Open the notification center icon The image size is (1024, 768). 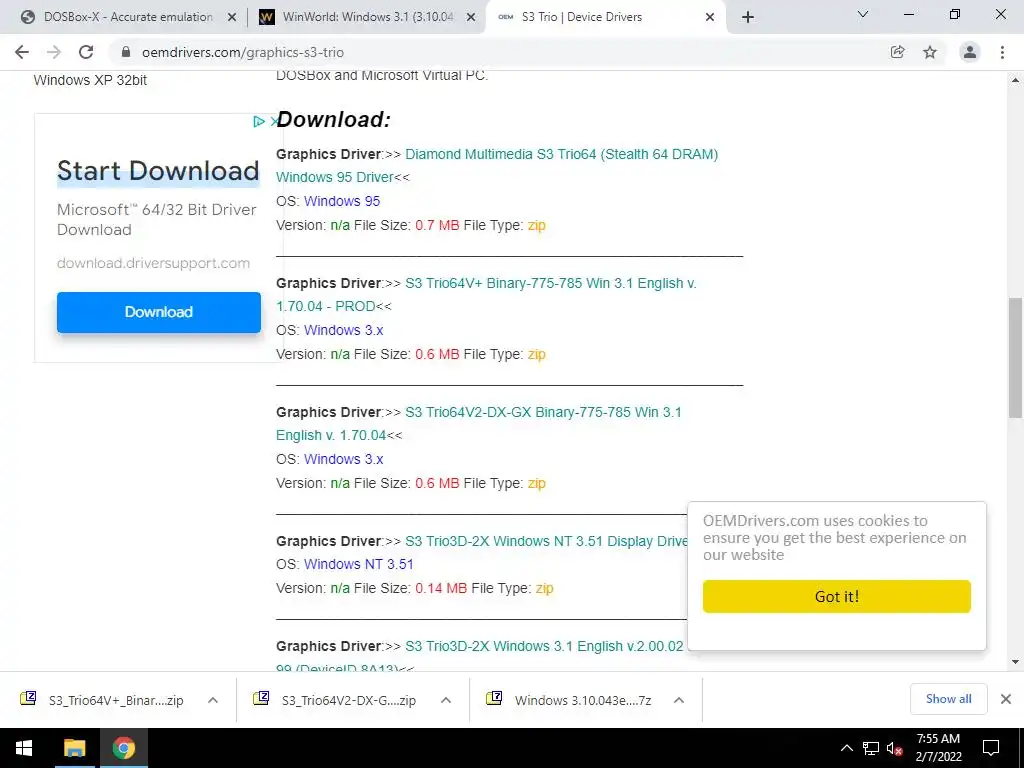(991, 748)
